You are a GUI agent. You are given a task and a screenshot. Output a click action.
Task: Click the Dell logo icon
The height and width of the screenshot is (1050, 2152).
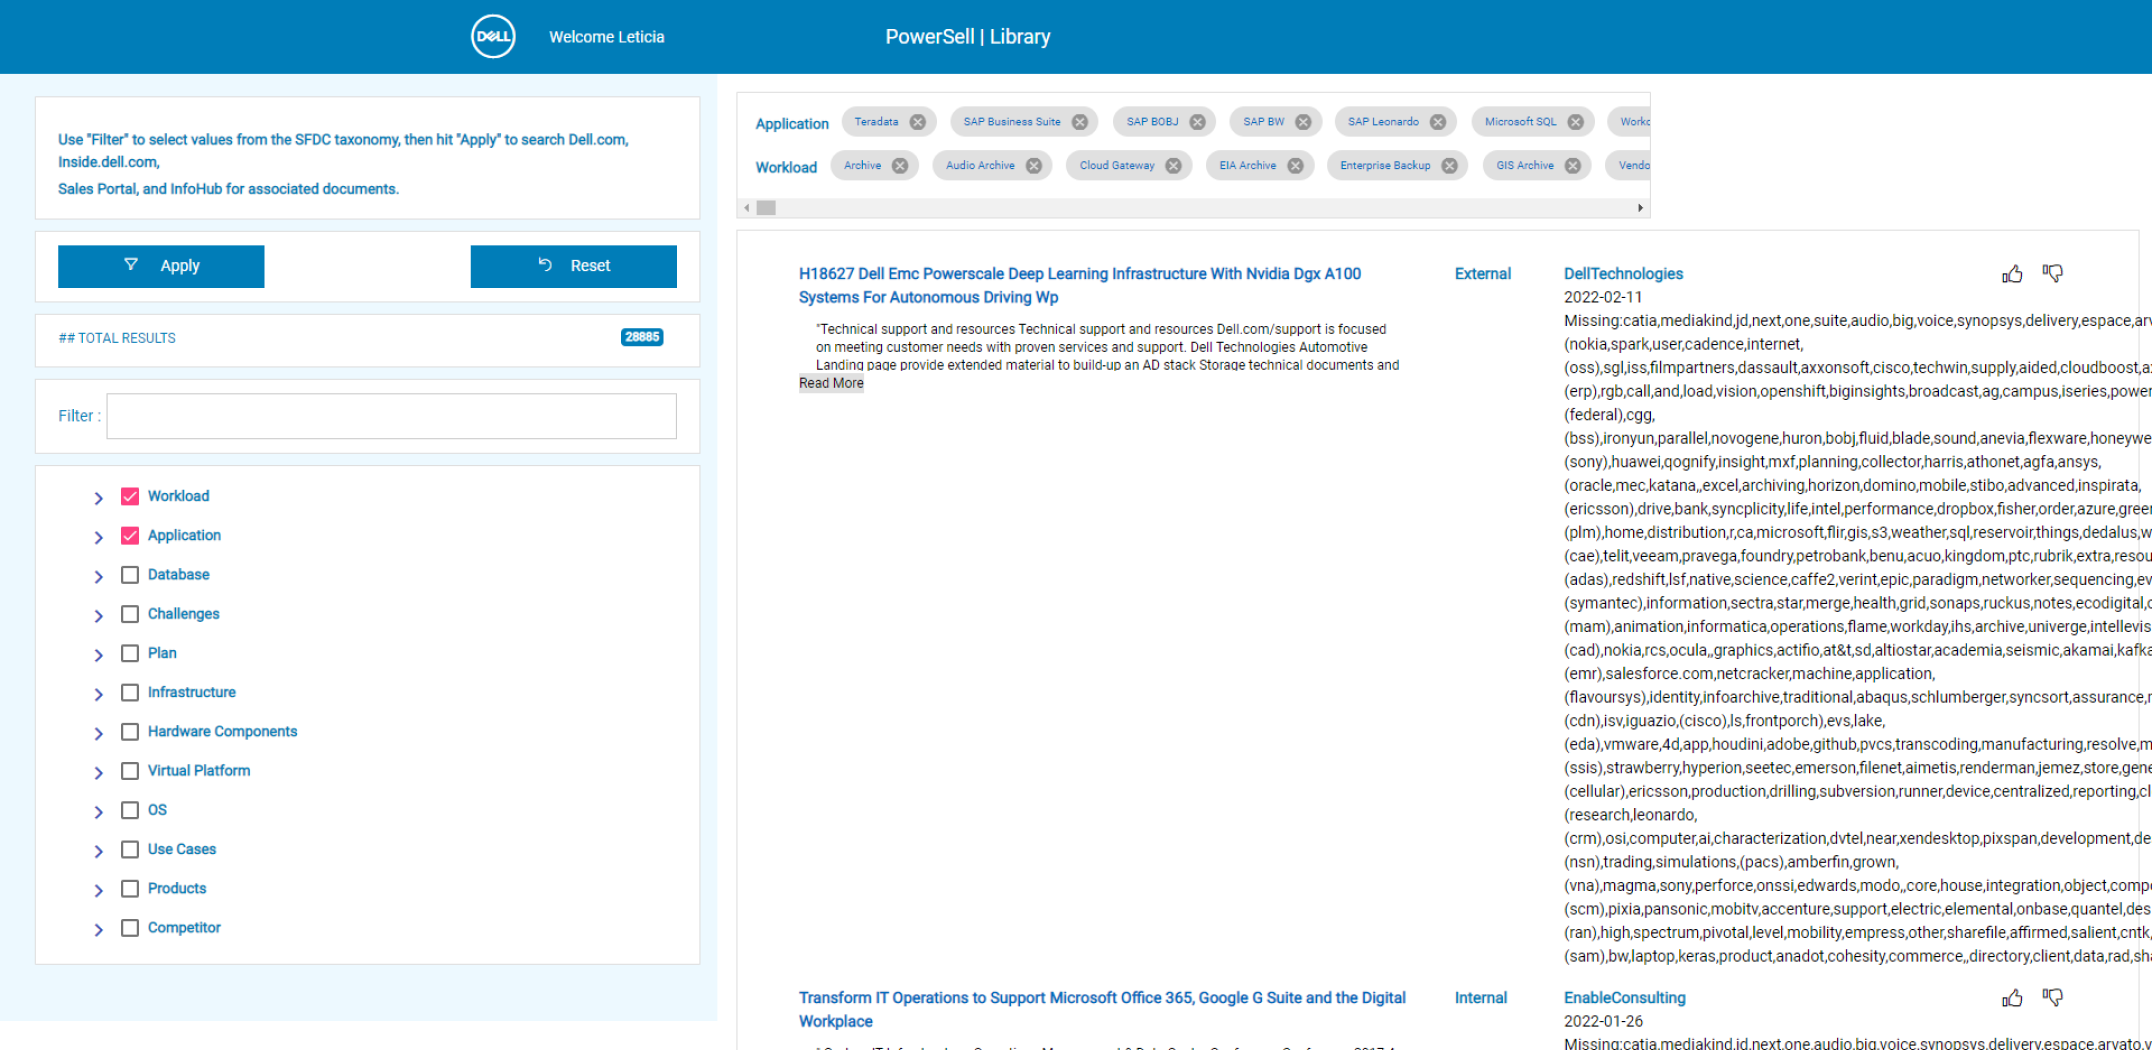point(493,37)
